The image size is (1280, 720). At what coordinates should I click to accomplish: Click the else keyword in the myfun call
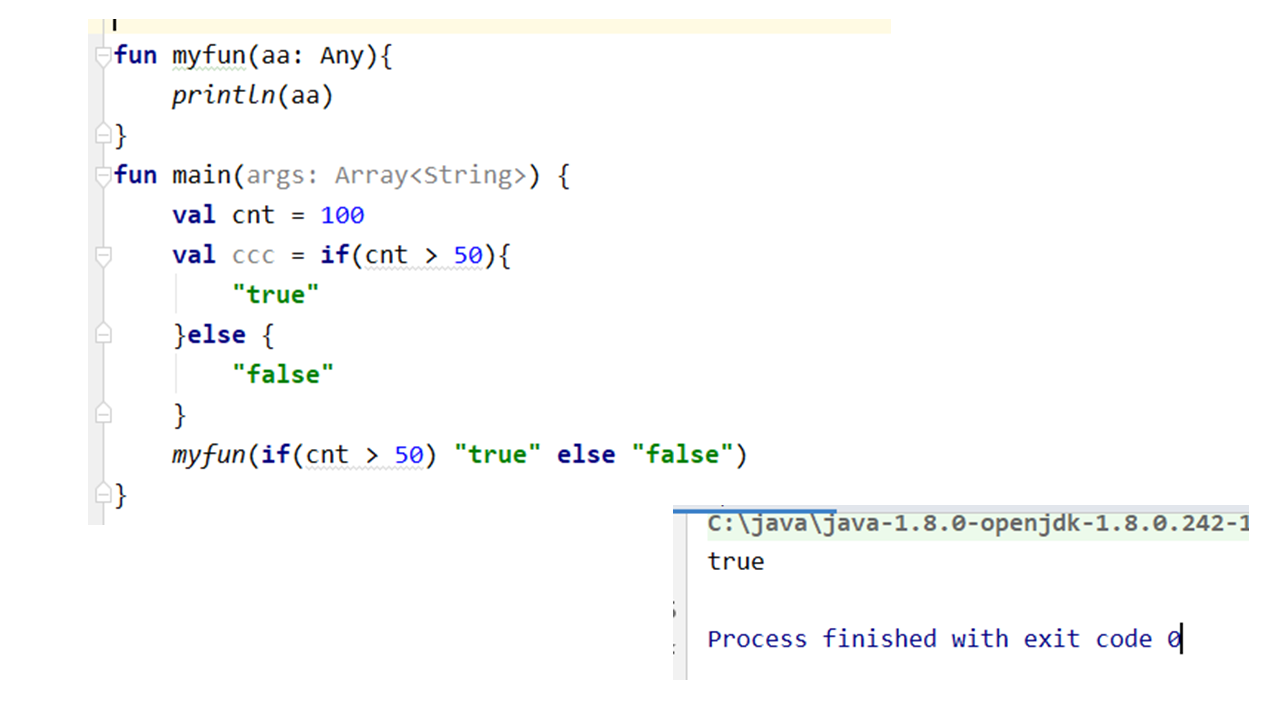586,455
